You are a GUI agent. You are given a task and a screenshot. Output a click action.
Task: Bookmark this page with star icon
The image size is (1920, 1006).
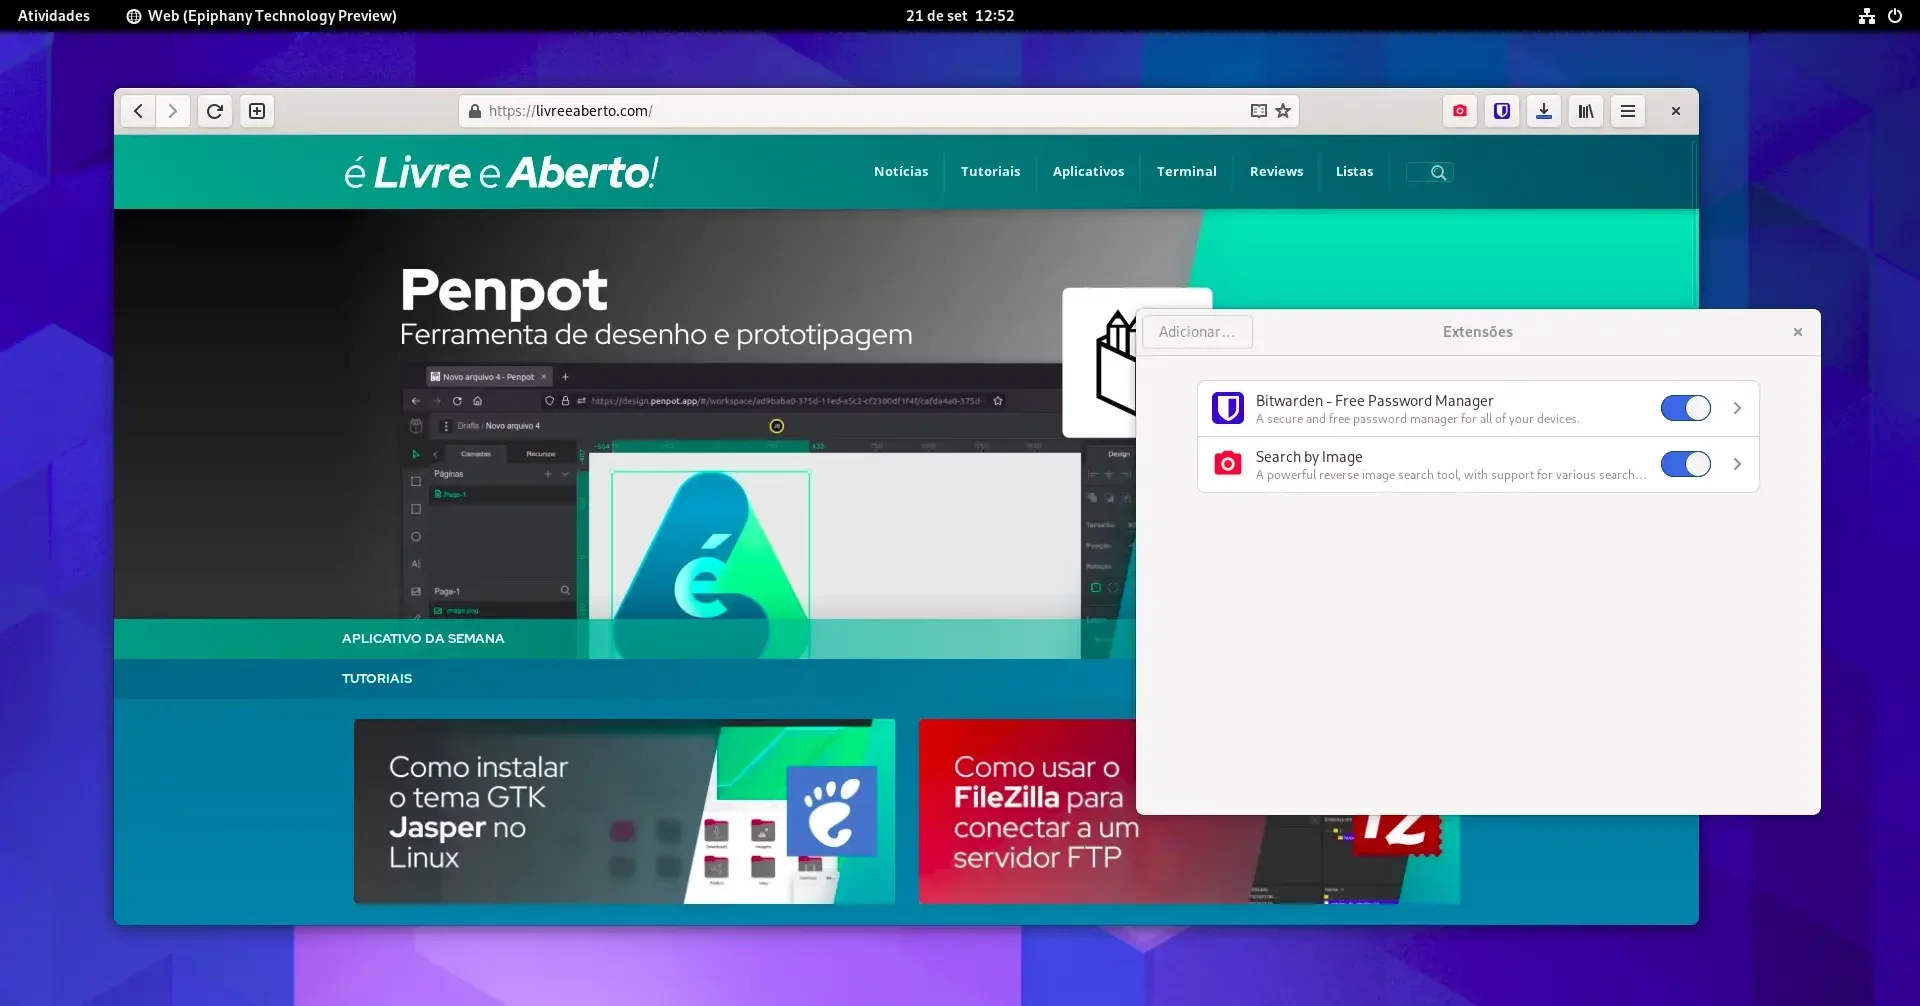pos(1283,111)
